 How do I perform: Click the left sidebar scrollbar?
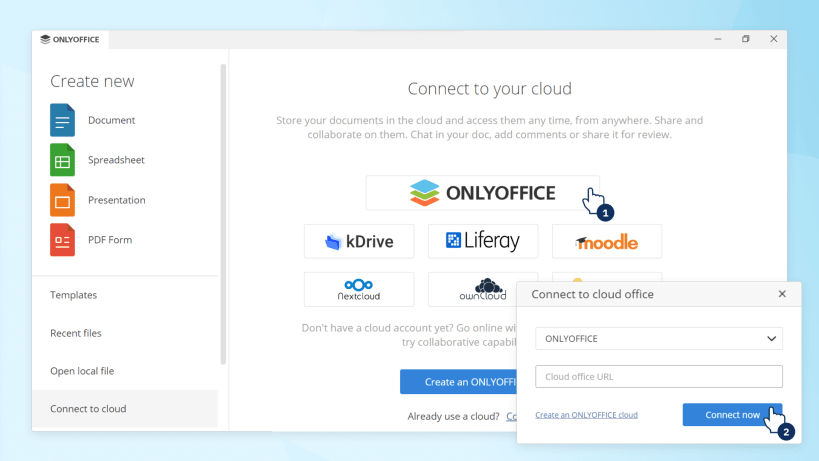point(223,214)
